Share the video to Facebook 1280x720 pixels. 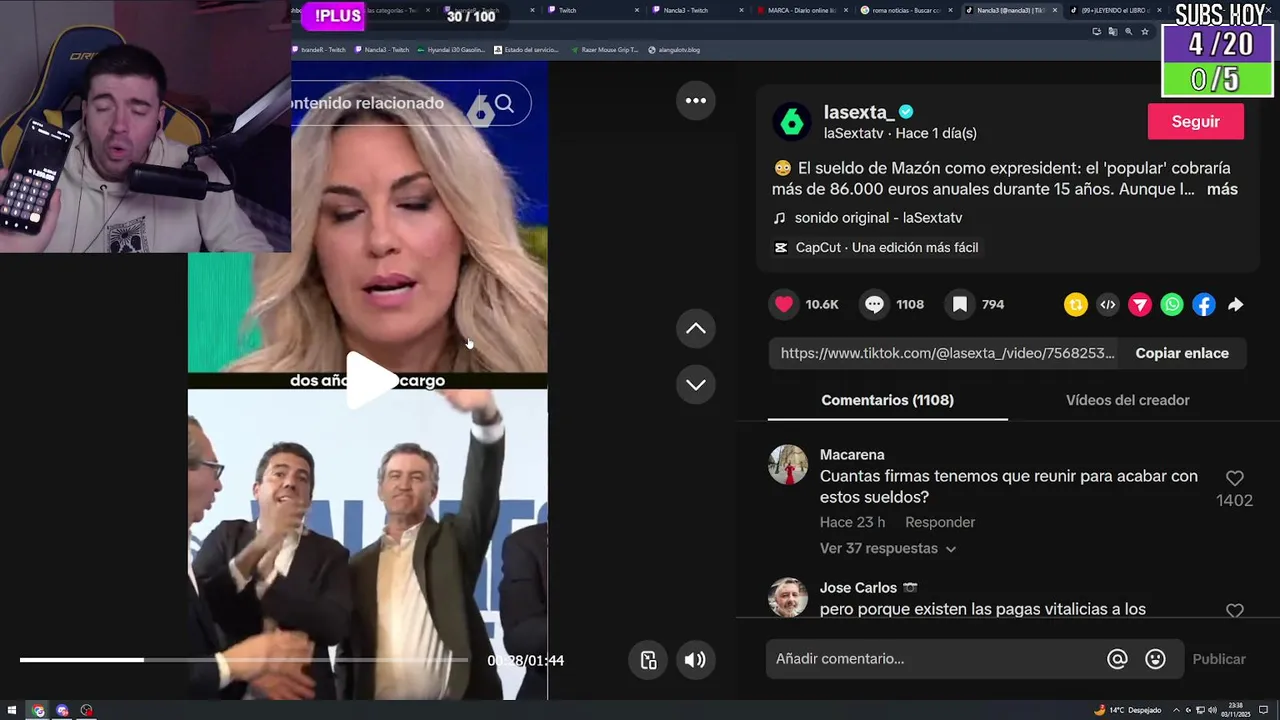(1204, 305)
